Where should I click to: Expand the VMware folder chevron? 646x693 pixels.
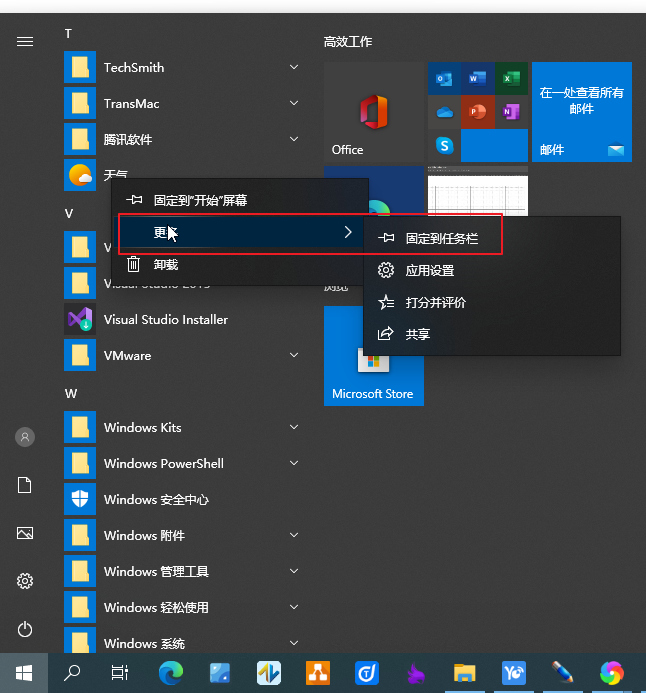point(294,356)
